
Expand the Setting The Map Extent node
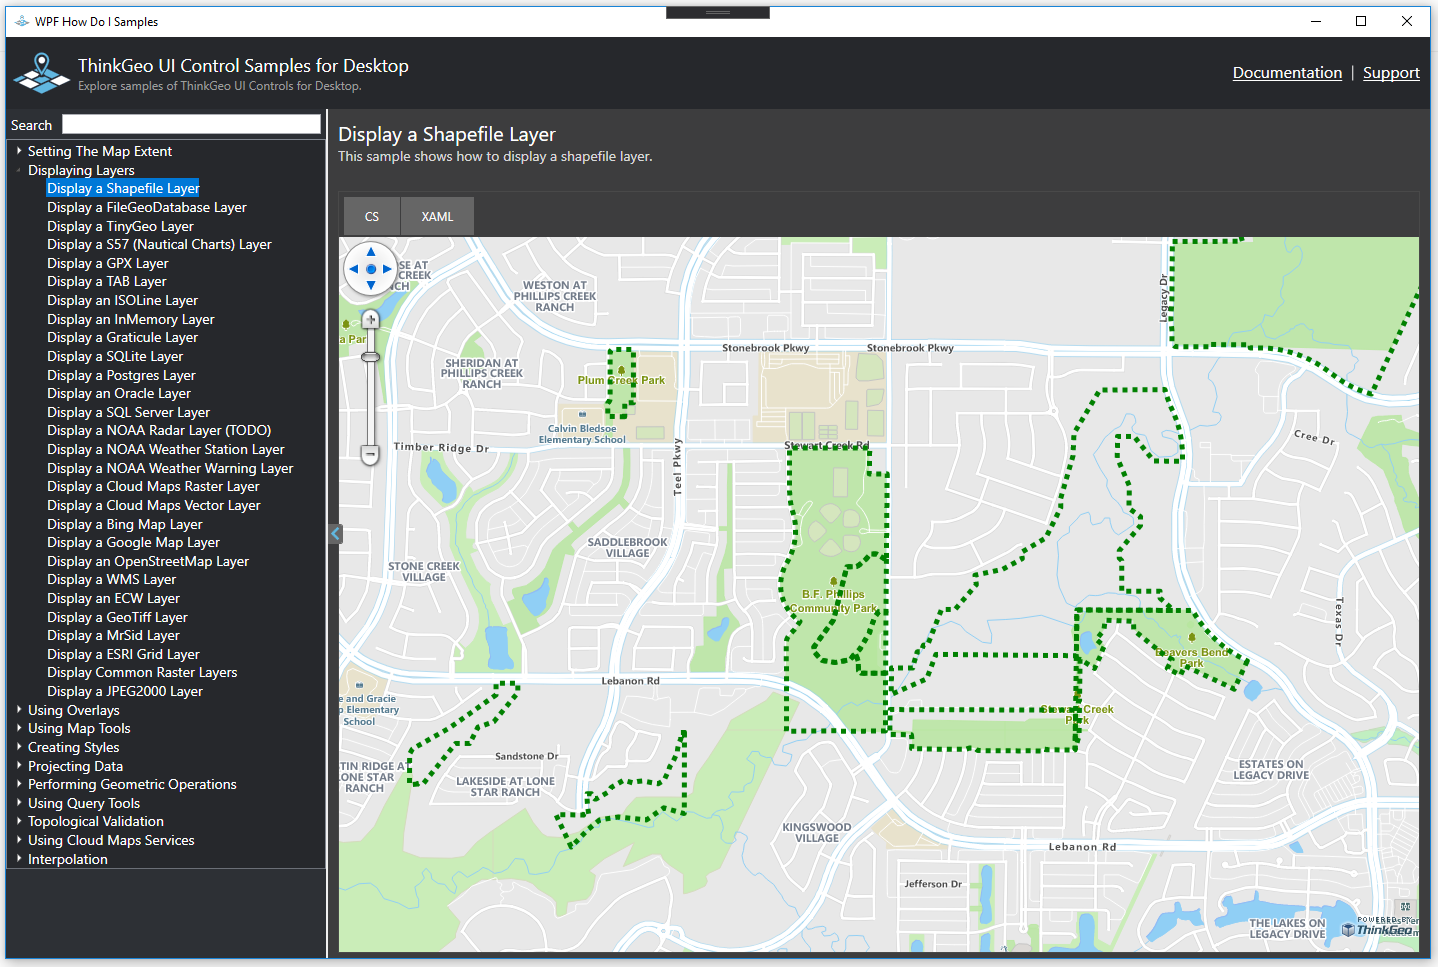[19, 151]
